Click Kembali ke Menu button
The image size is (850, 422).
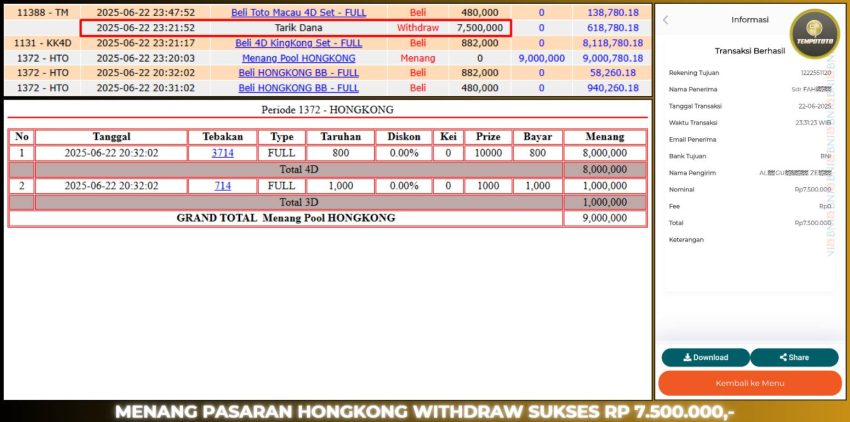click(x=750, y=383)
